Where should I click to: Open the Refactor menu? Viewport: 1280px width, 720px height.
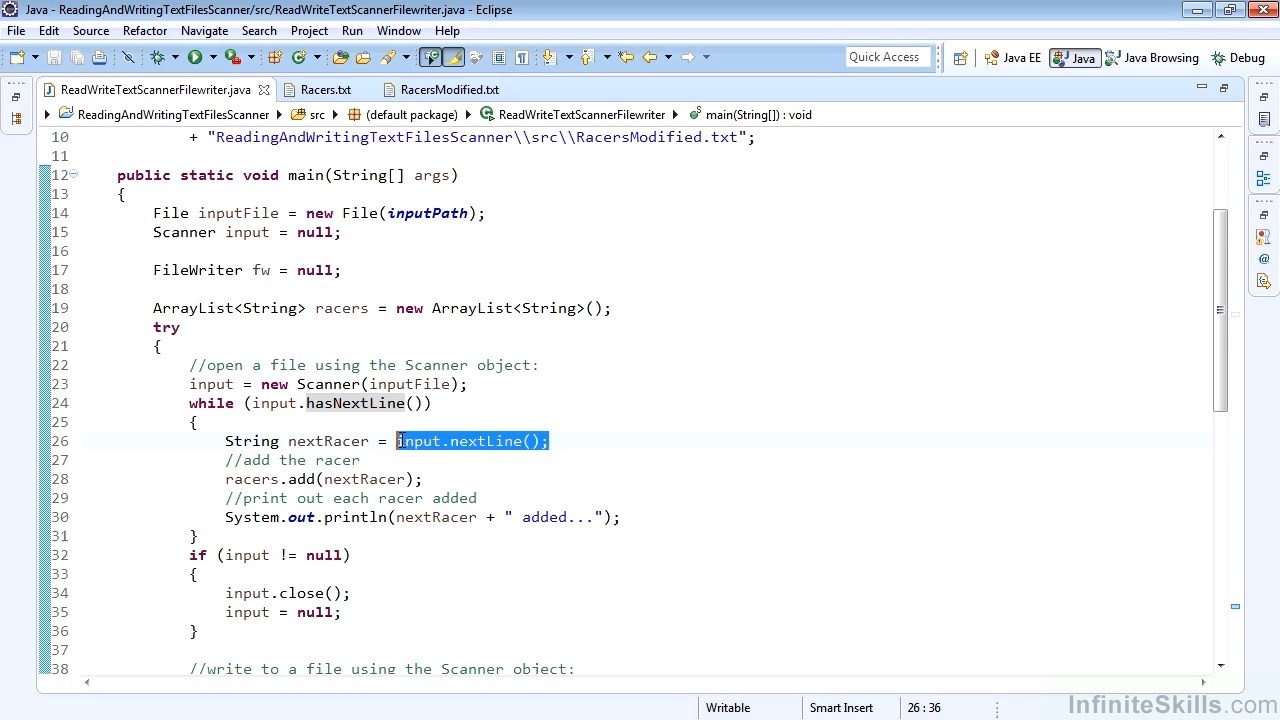(x=145, y=31)
